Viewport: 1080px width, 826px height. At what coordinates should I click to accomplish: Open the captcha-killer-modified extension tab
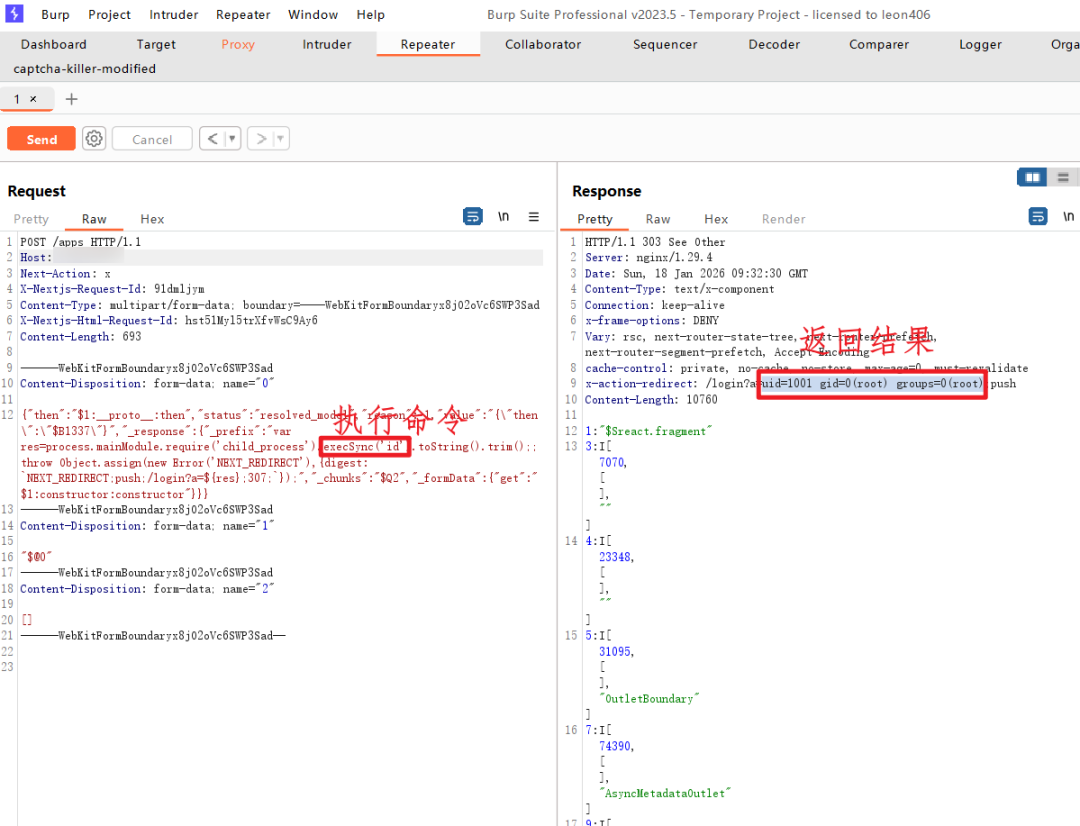[x=85, y=69]
